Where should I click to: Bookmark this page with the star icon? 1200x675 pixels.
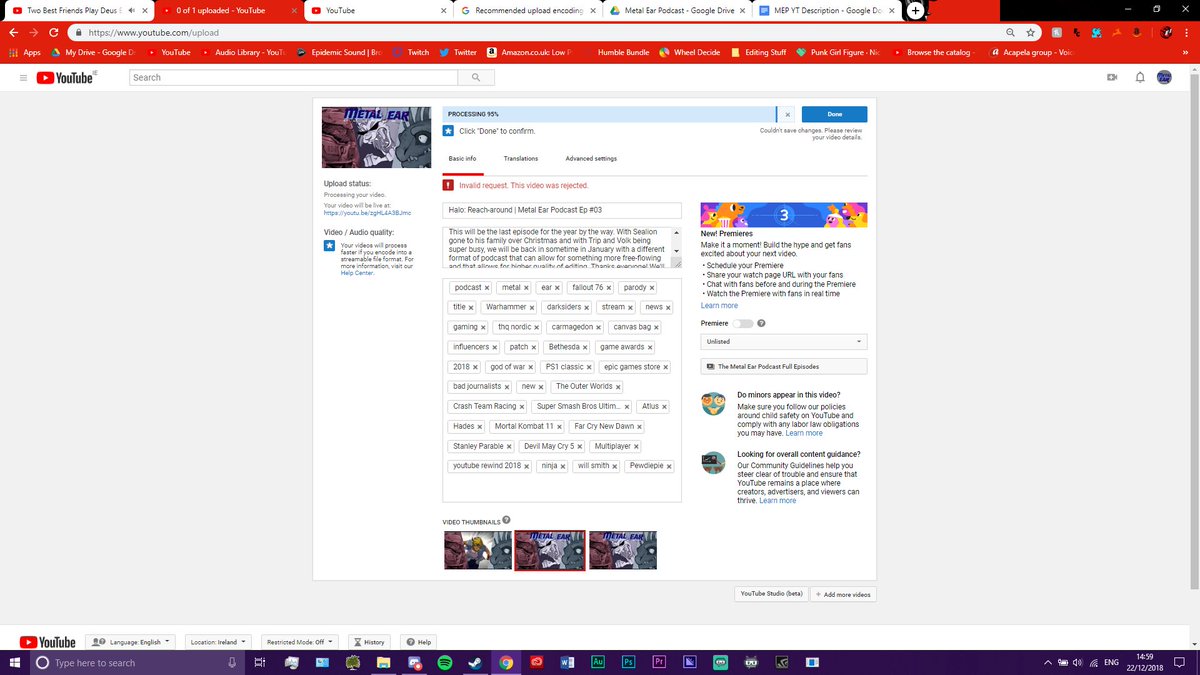pyautogui.click(x=1030, y=32)
